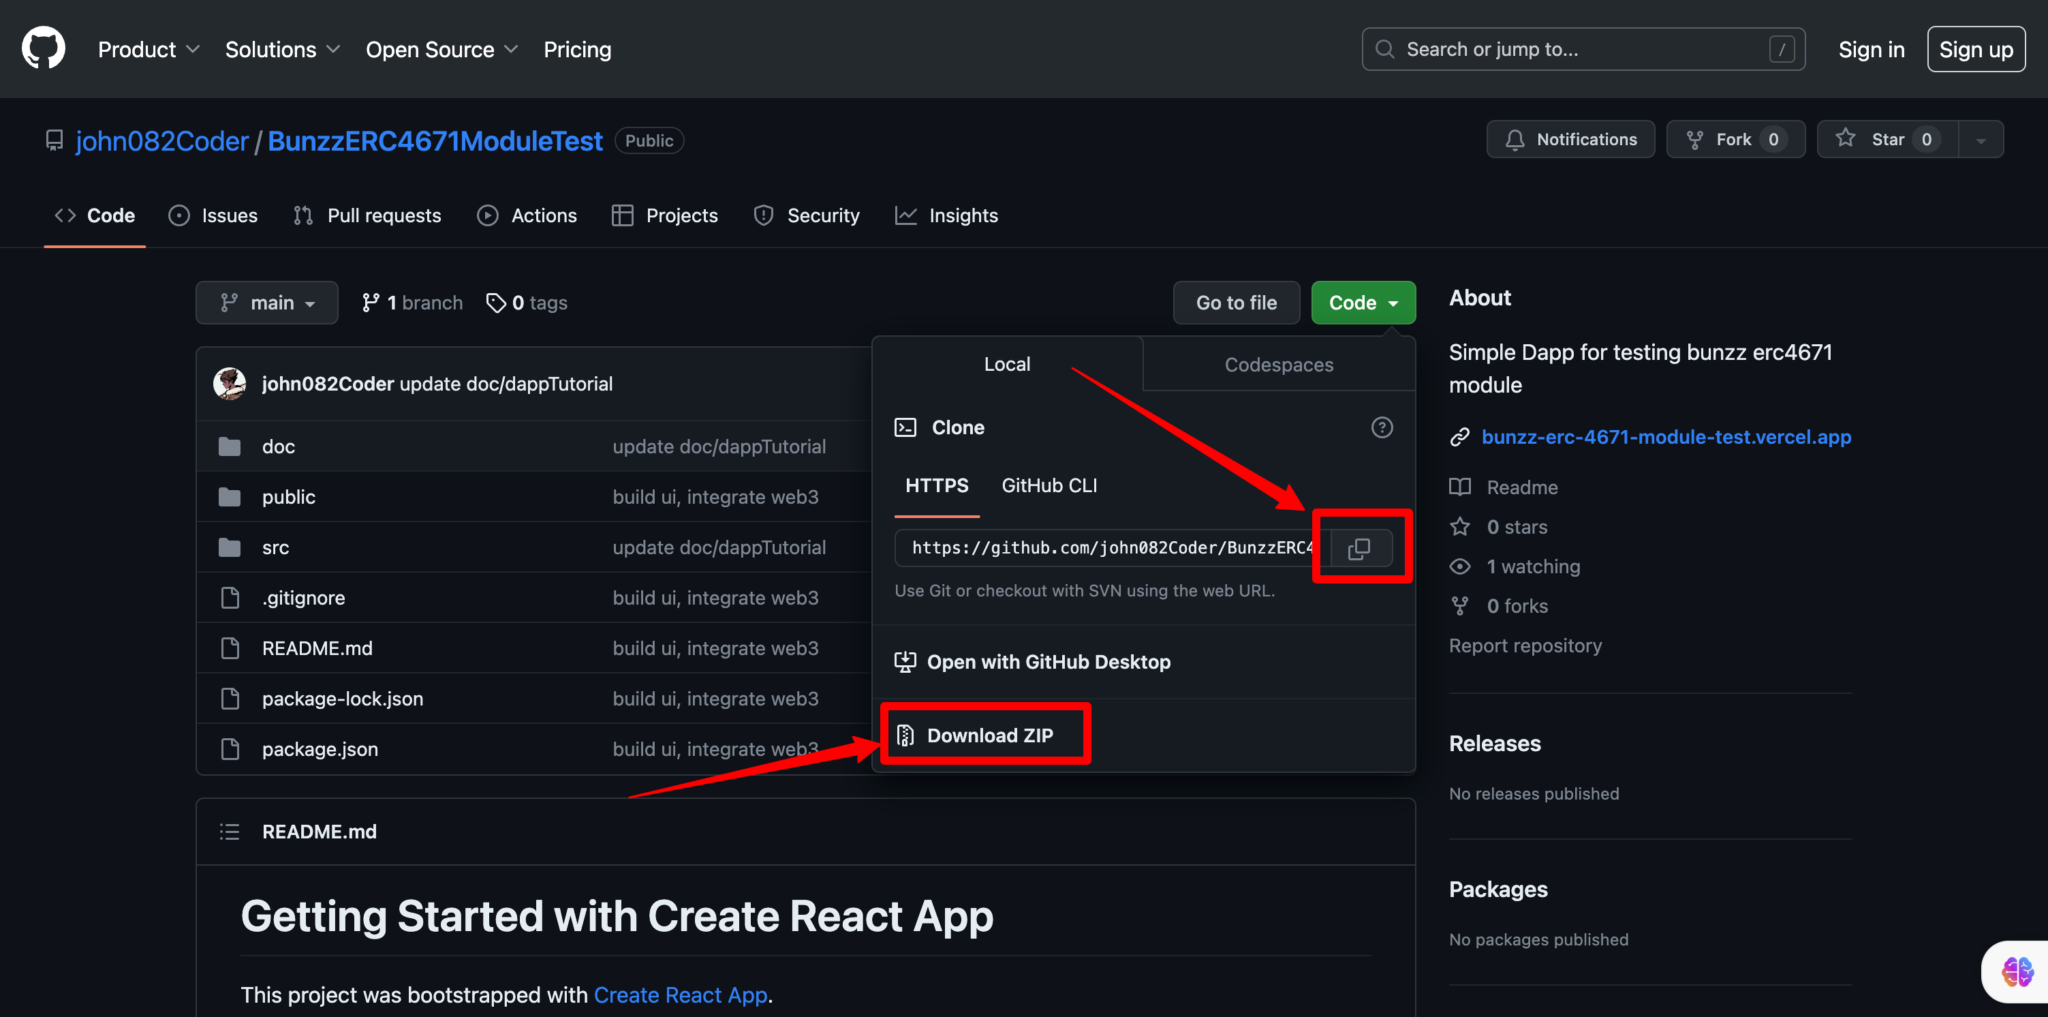Click the Open with GitHub Desktop icon
2048x1017 pixels.
tap(905, 661)
